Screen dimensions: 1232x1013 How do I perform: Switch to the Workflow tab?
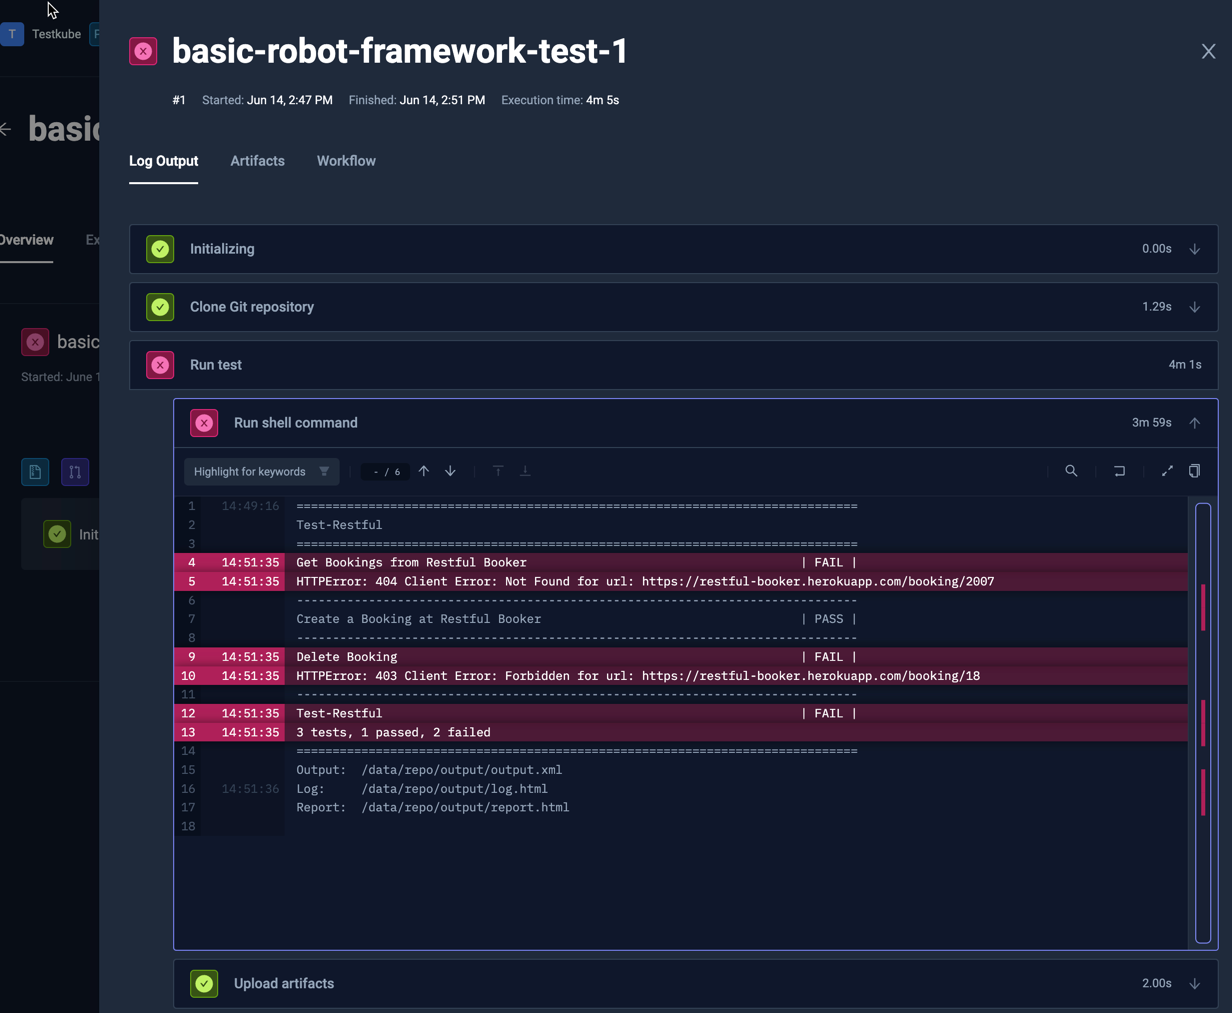tap(345, 161)
